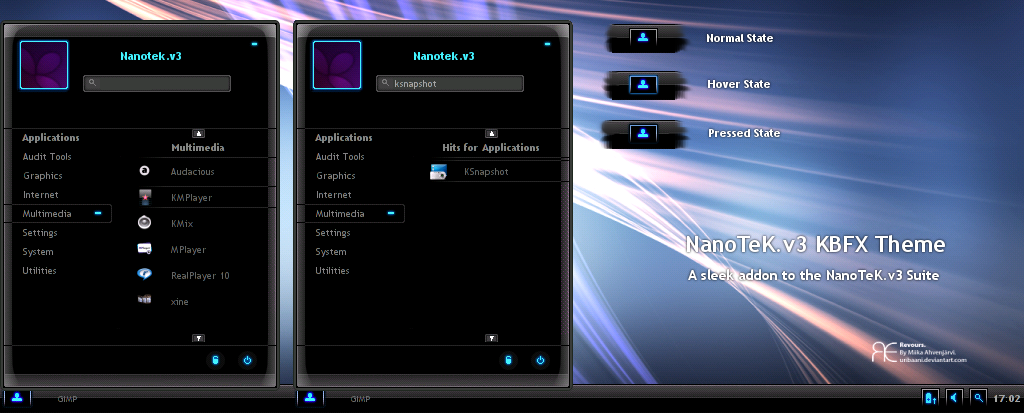Screen dimensions: 1024x413
Task: Click Normal State button sample
Action: tap(643, 38)
